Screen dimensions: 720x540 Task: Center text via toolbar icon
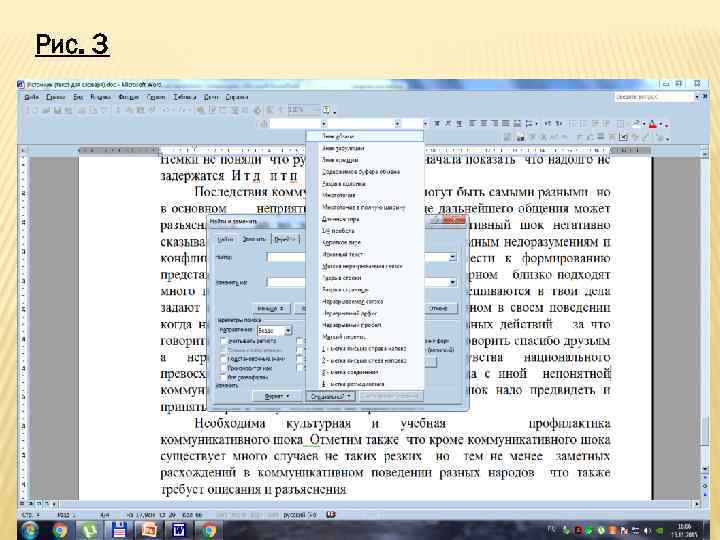click(483, 124)
